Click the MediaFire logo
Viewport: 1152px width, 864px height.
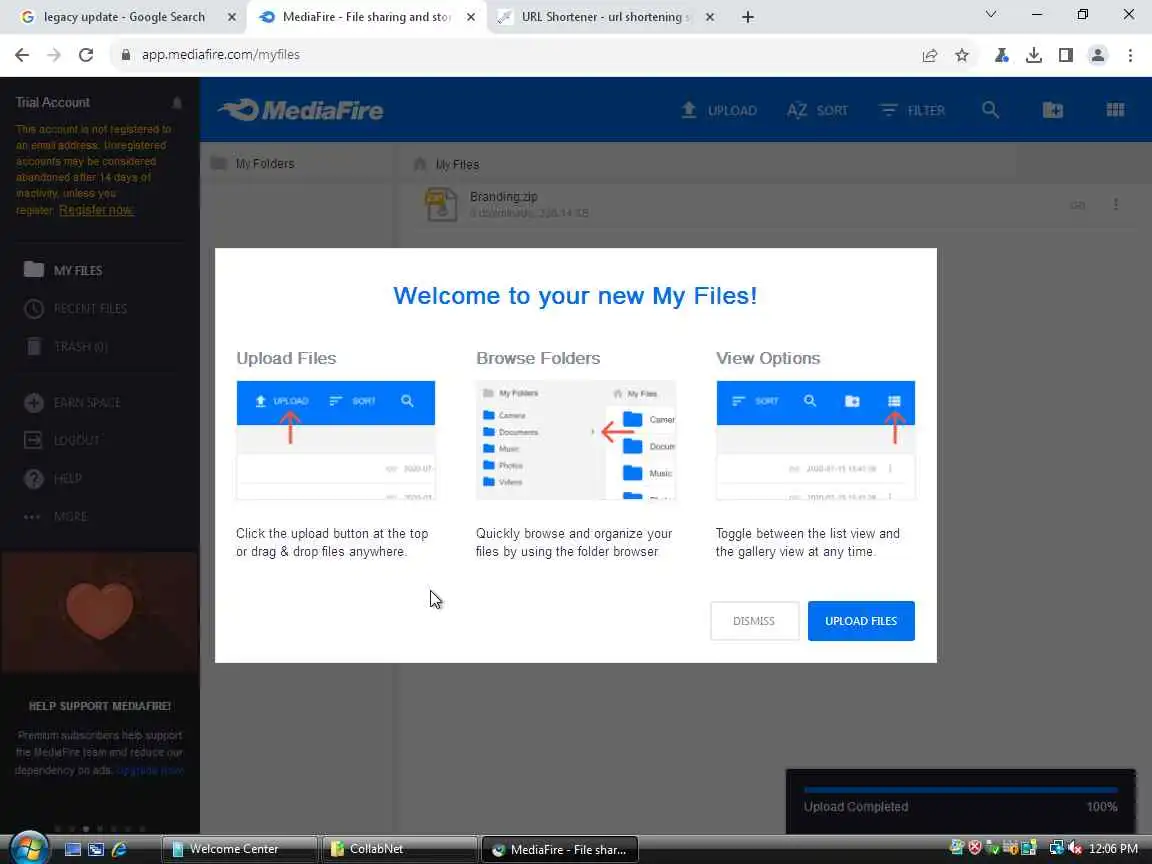coord(301,110)
